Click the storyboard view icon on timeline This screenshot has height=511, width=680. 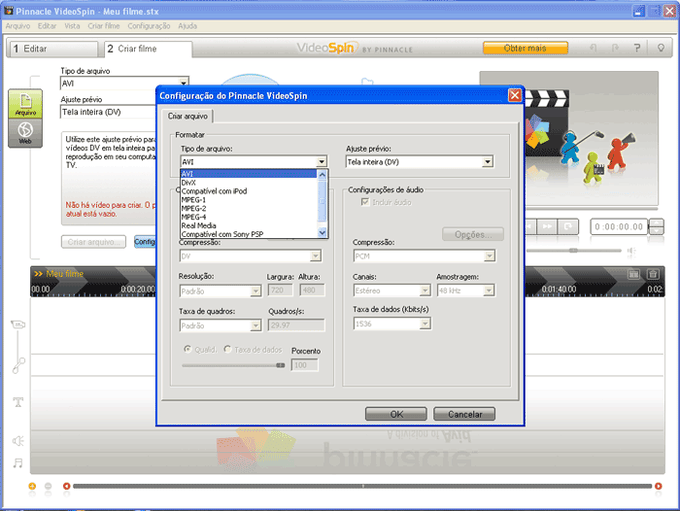point(634,274)
